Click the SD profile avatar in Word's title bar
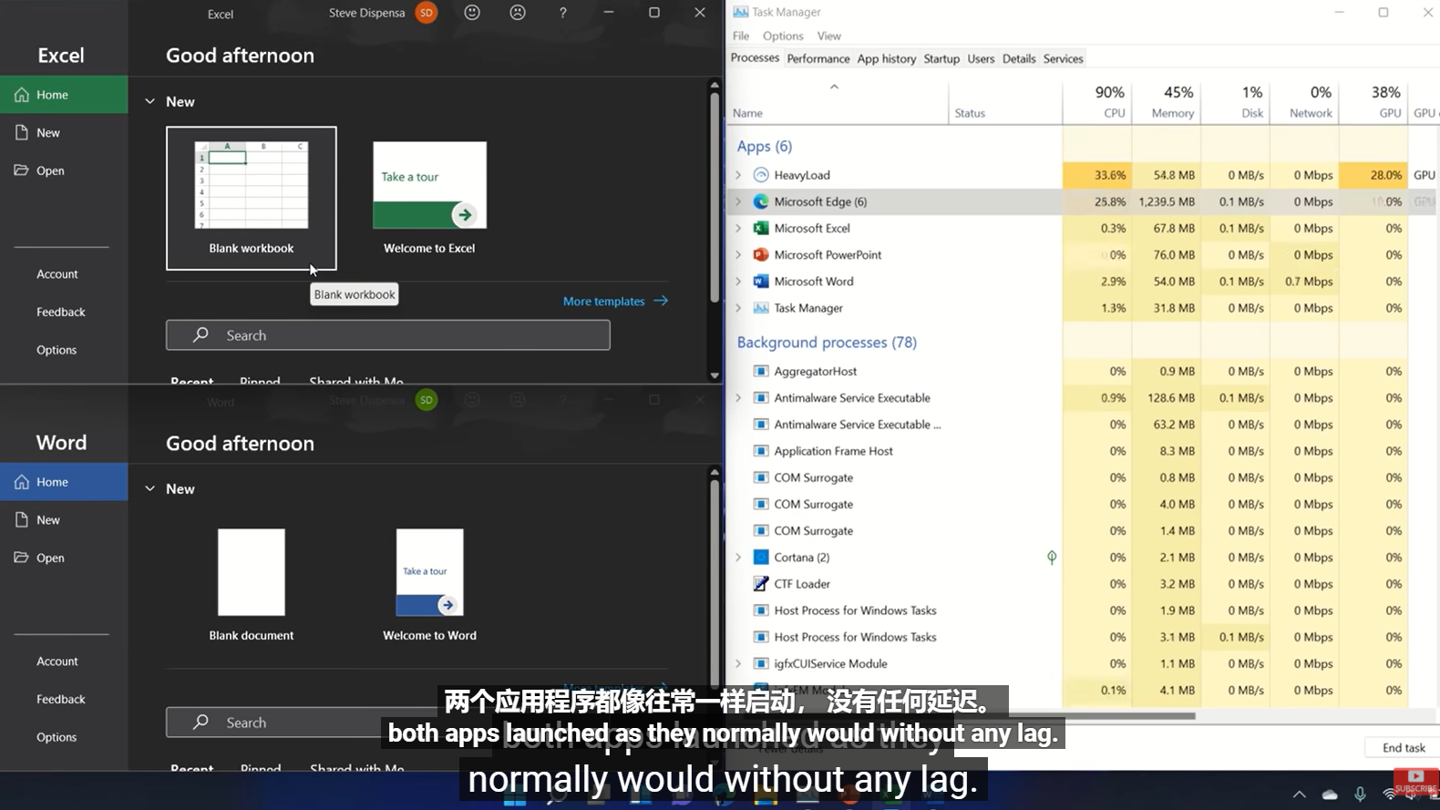1440x810 pixels. tap(427, 399)
